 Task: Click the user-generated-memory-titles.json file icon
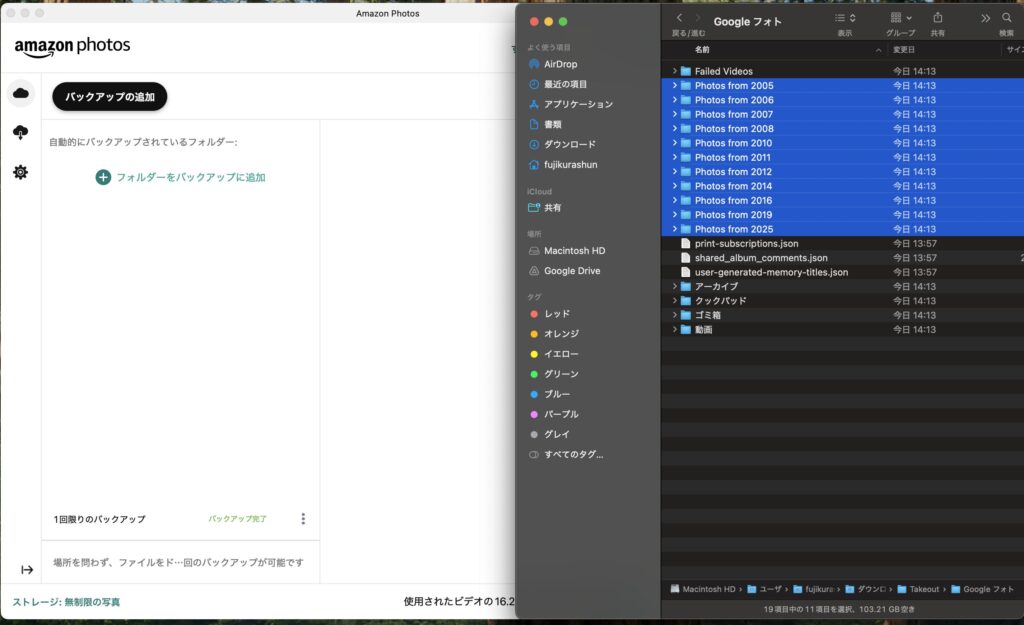(686, 272)
